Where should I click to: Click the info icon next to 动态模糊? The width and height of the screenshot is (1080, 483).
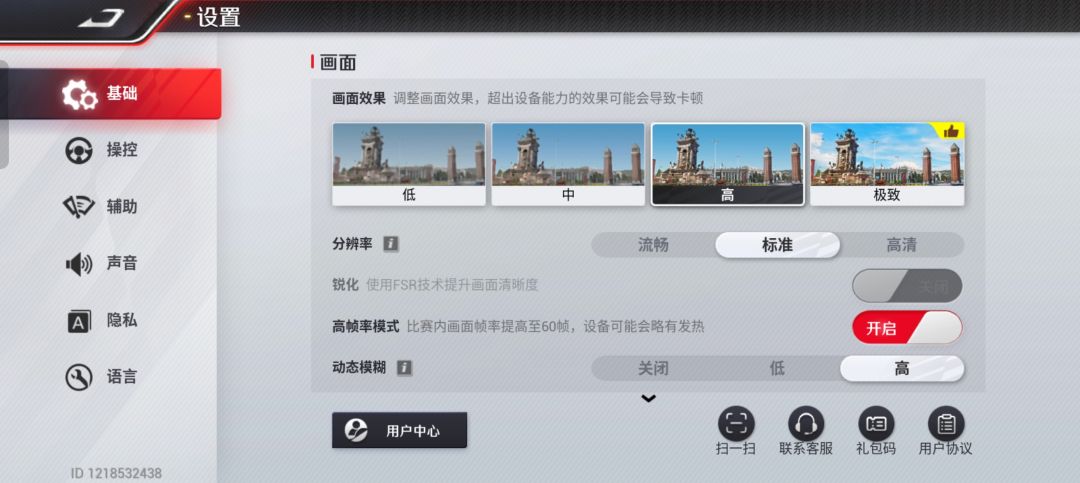[404, 368]
